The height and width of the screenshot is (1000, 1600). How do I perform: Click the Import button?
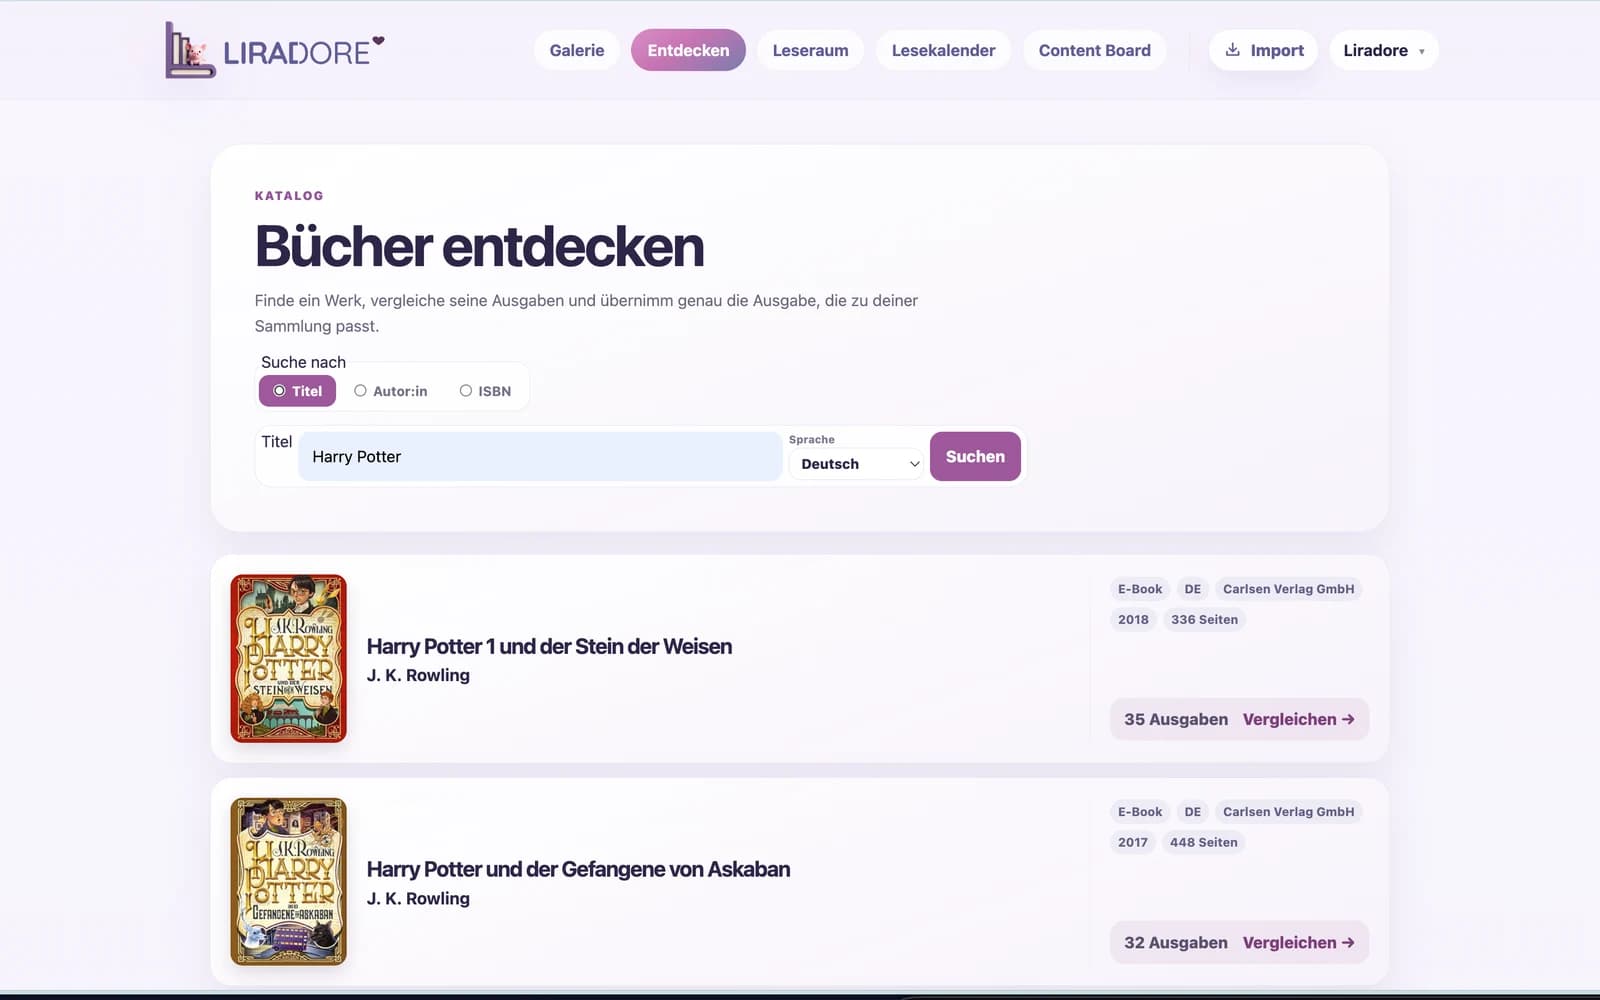[x=1264, y=50]
